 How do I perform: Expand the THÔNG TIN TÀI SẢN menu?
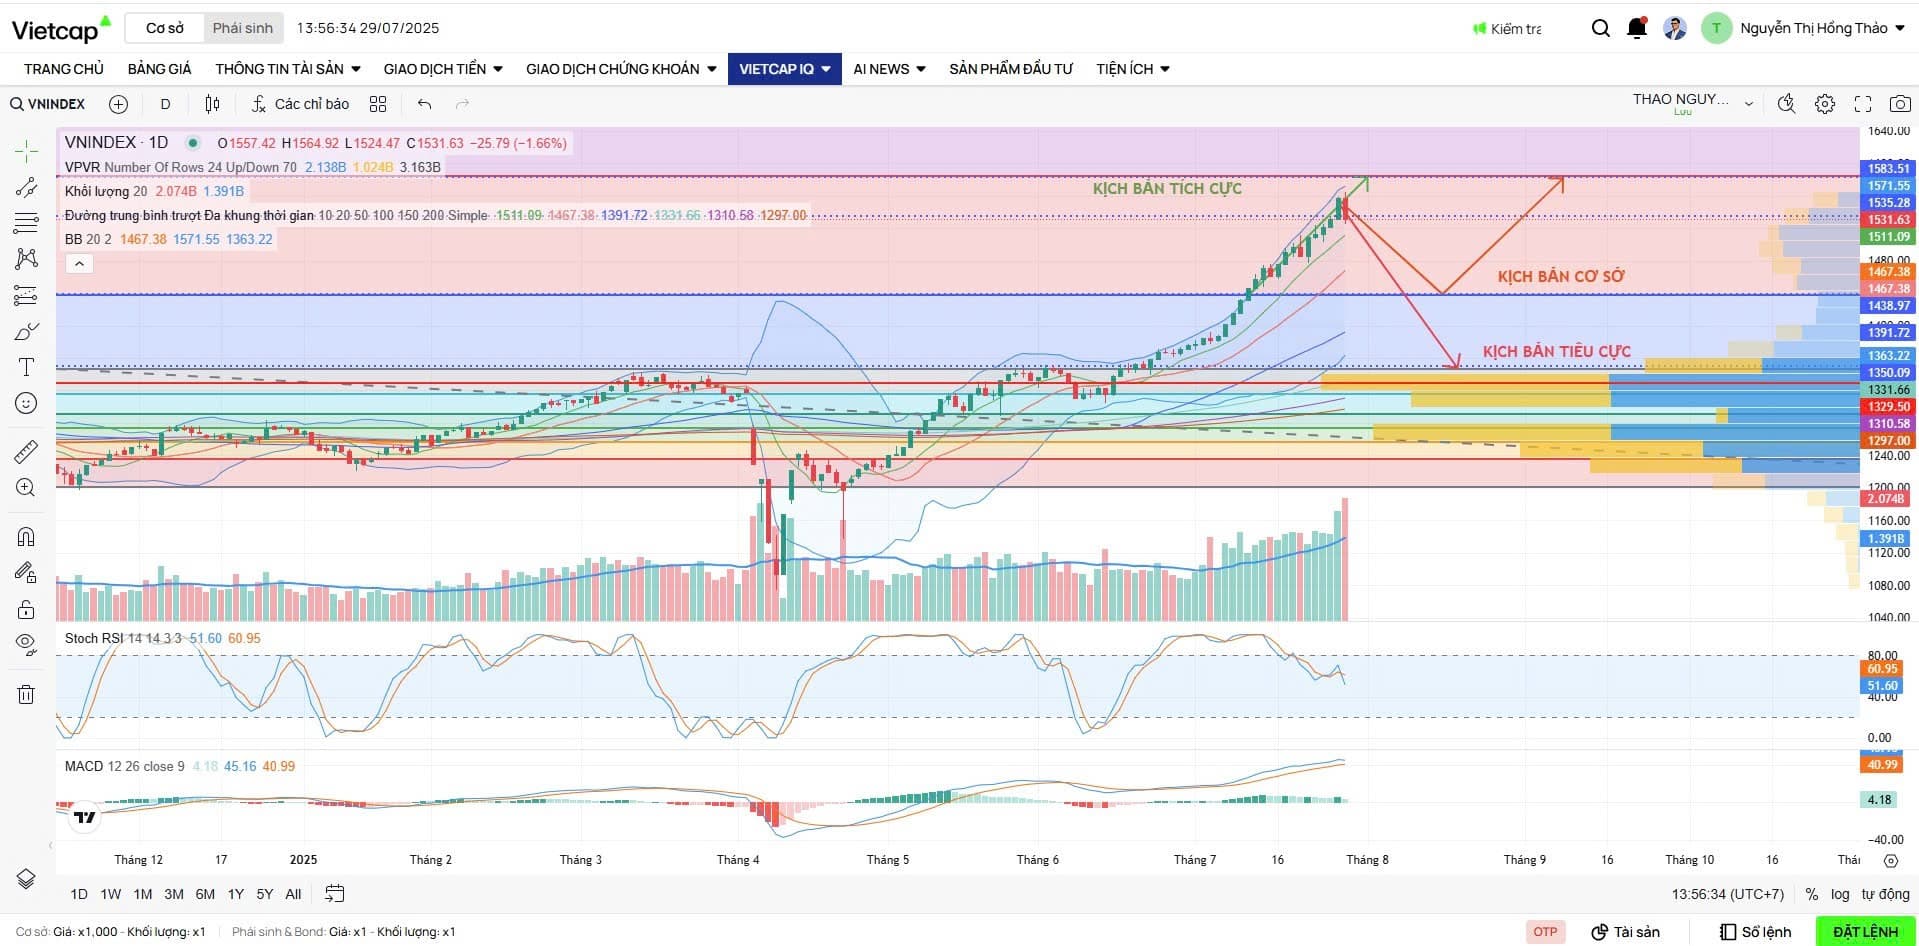click(288, 69)
